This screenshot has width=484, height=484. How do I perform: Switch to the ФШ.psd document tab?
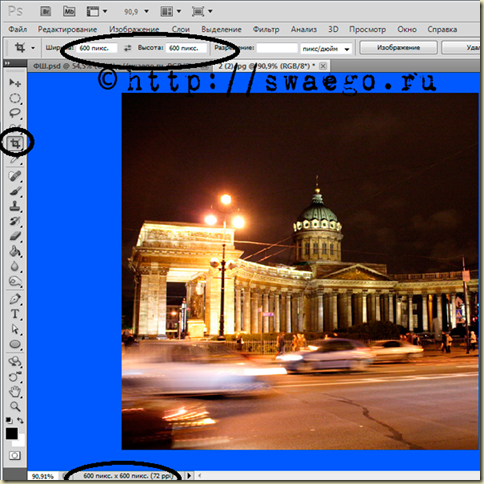120,66
